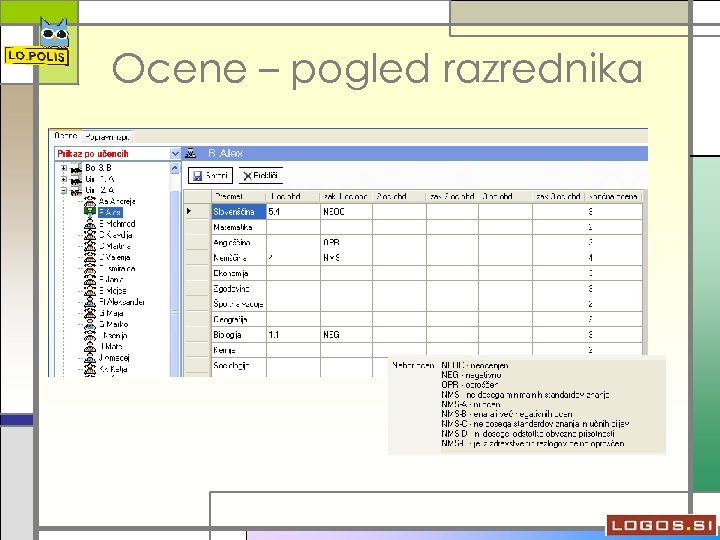Click the NEG cell in Biologija row

[x=346, y=335]
